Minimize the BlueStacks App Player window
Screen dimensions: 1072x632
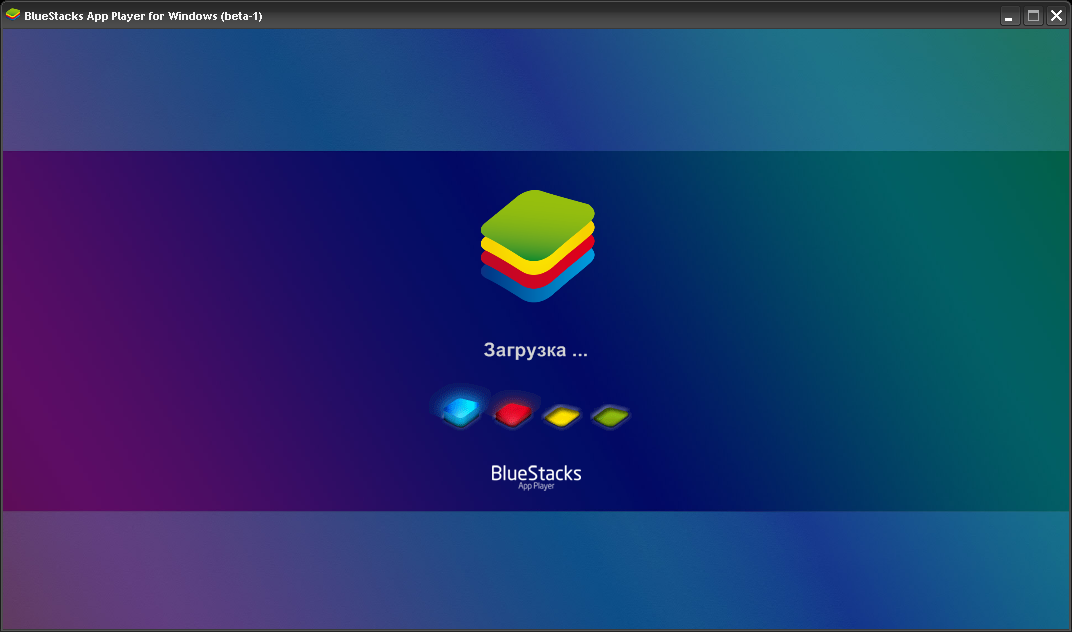tap(1010, 16)
